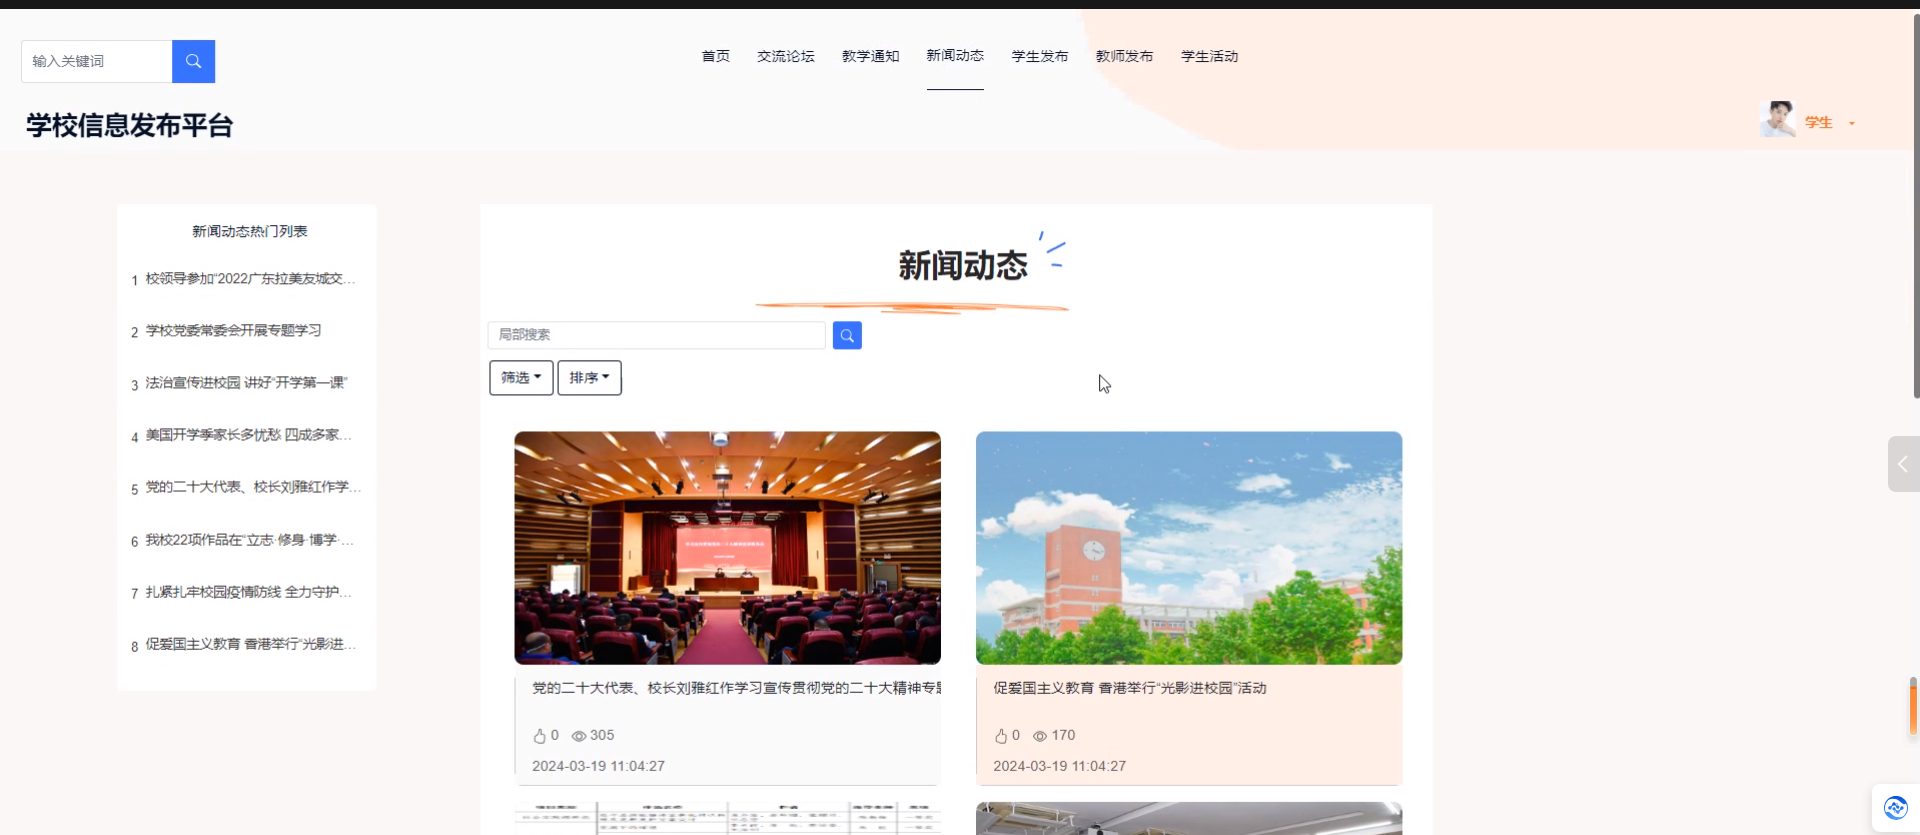Click date 2024-03-19 11:04:27 on first card

[x=598, y=766]
